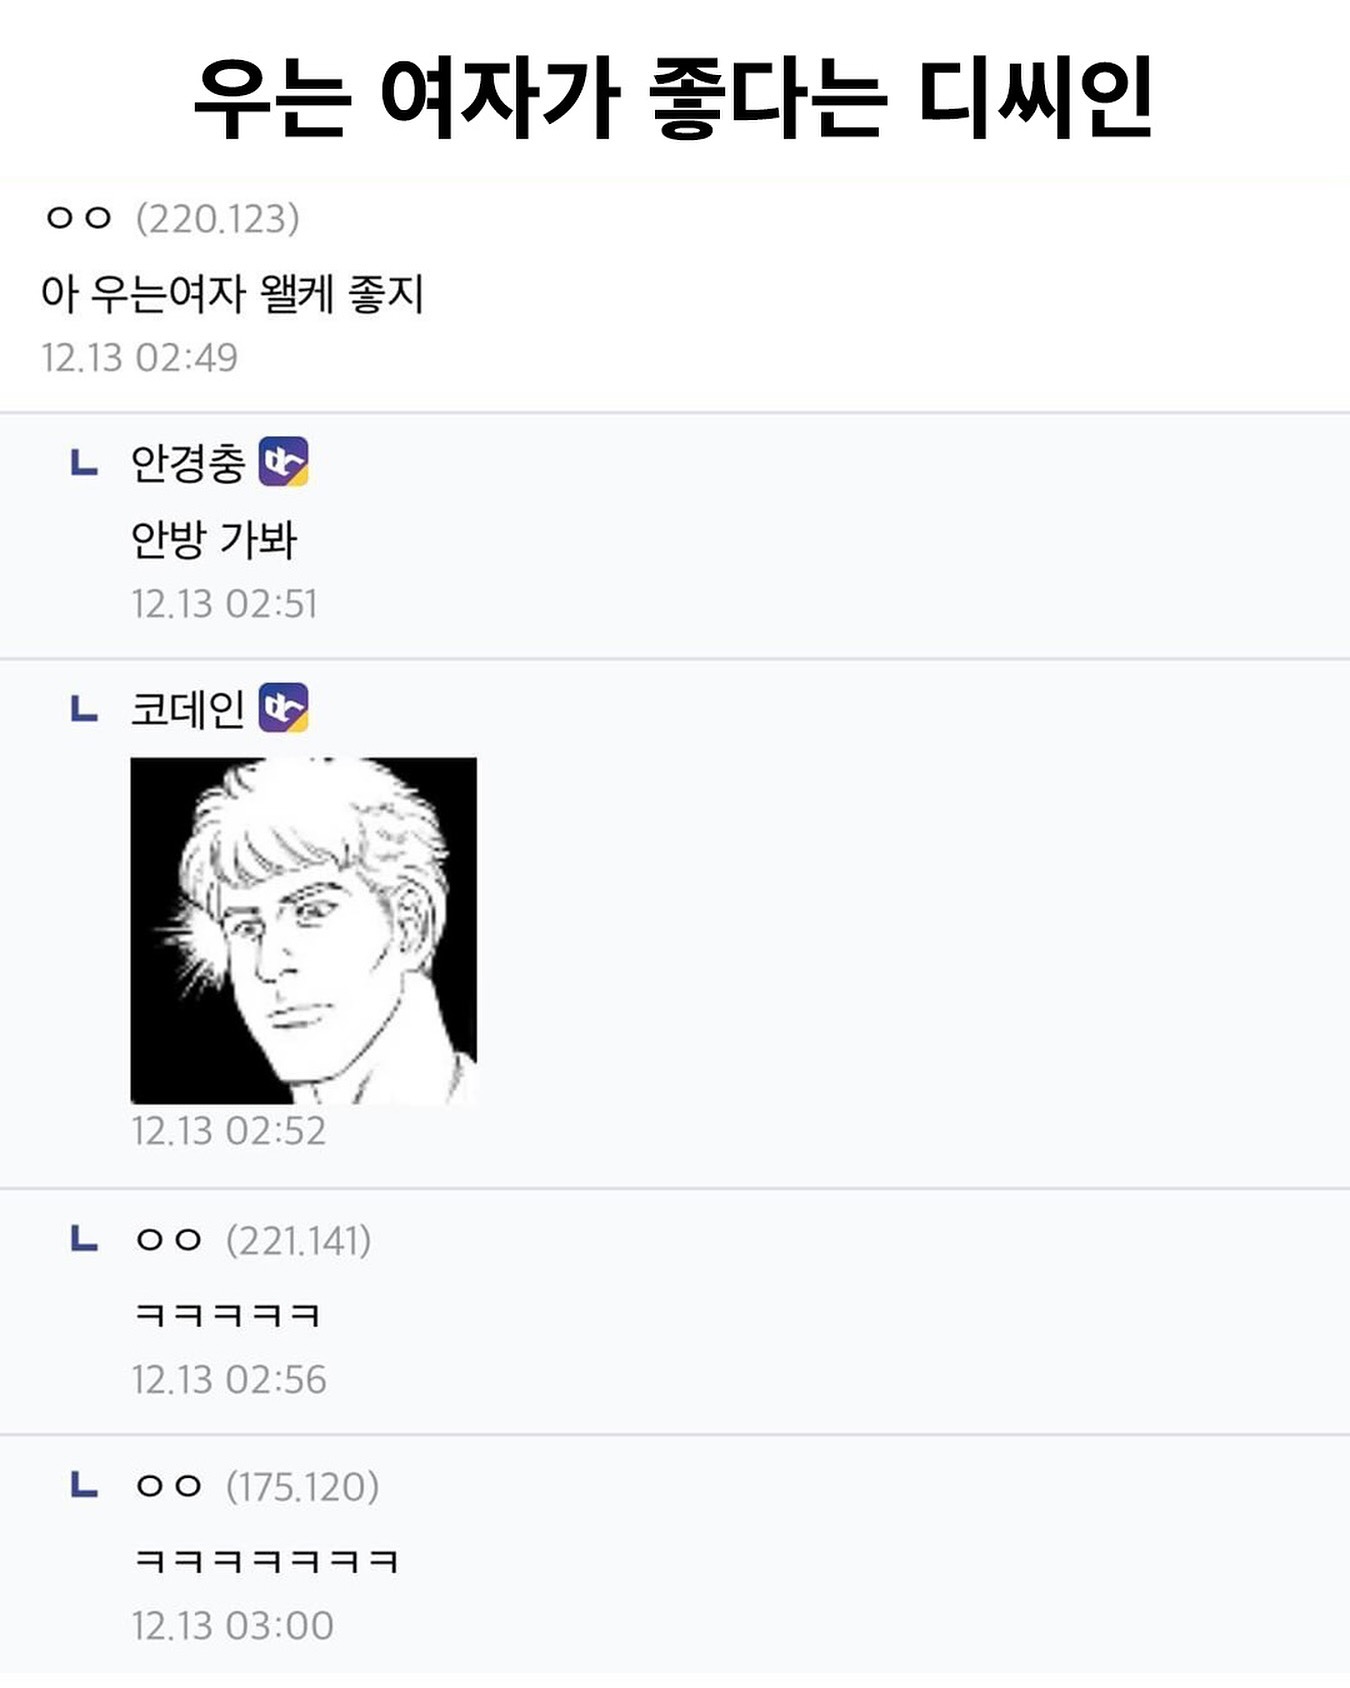Open the 안경충 user profile
This screenshot has width=1350, height=1688.
point(188,463)
